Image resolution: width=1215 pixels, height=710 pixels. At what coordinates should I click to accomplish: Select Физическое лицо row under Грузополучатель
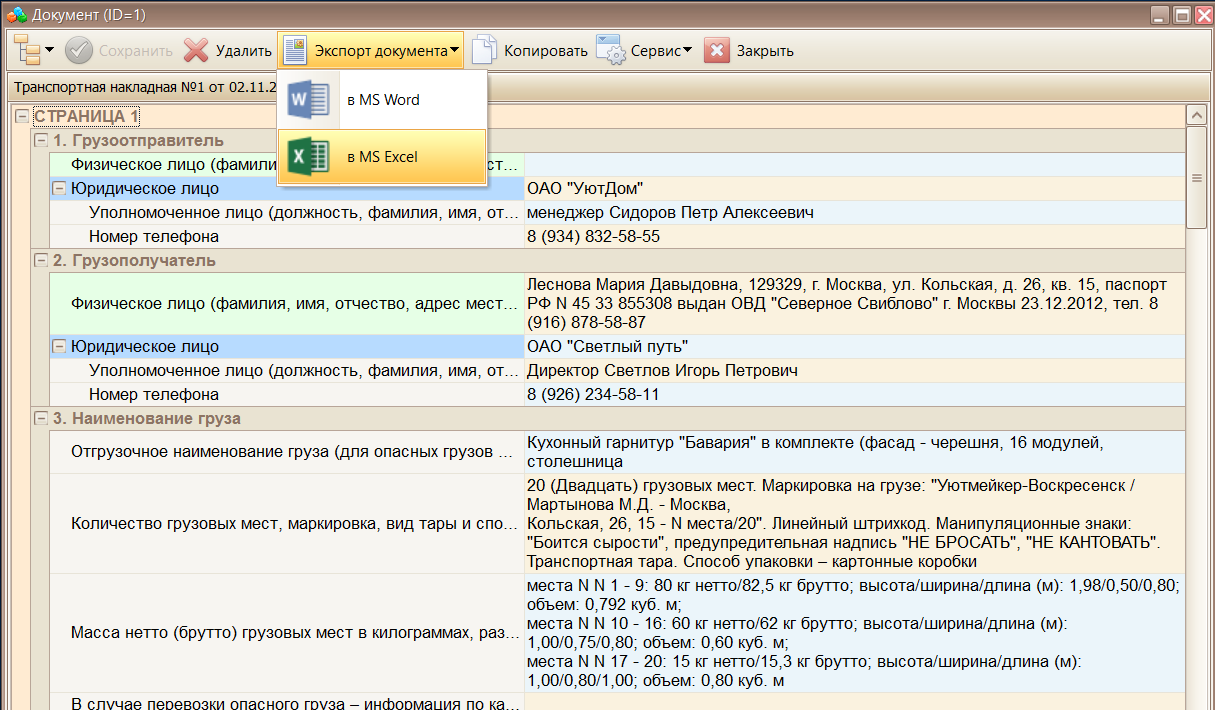coord(287,303)
